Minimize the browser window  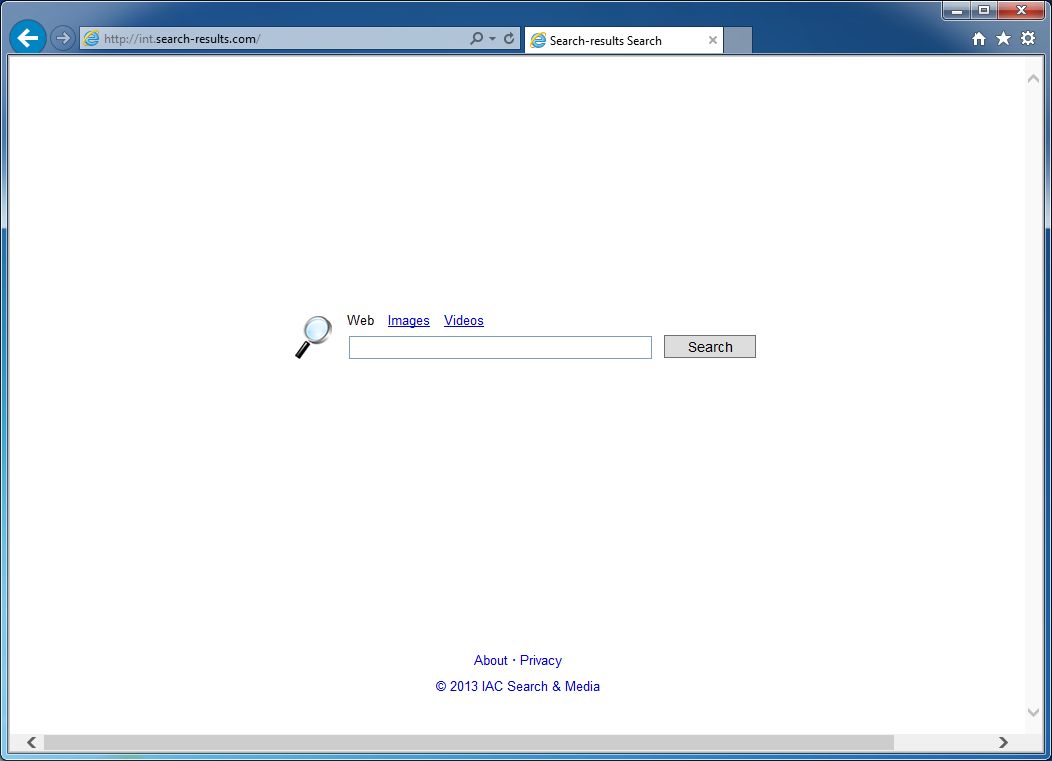tap(957, 11)
